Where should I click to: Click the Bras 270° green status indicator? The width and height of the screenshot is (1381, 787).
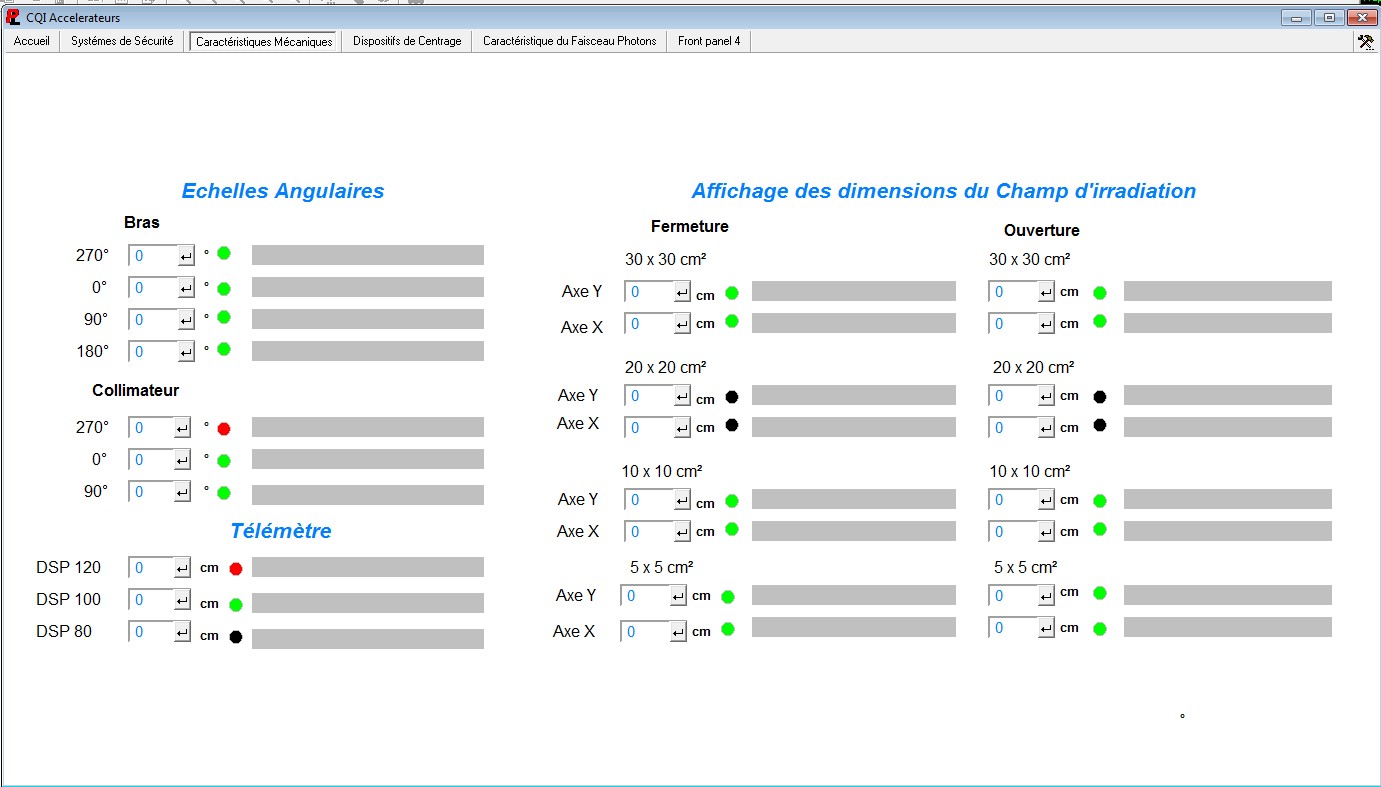[x=224, y=253]
